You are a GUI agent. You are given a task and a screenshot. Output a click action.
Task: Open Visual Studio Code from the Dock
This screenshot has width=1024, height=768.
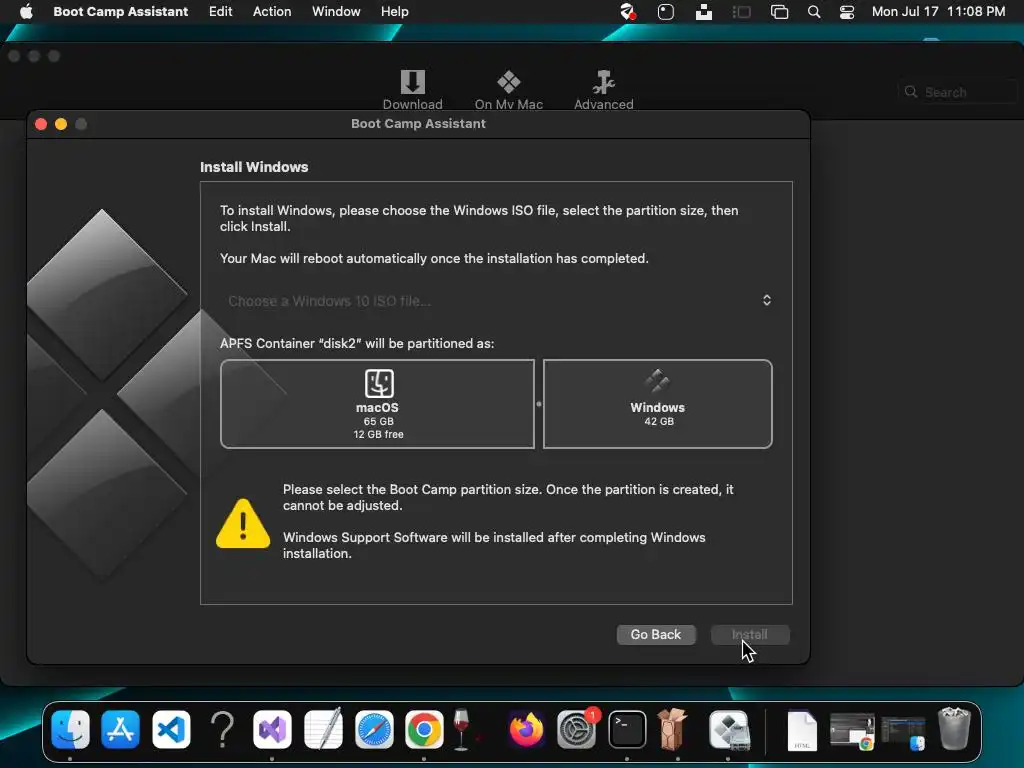click(171, 729)
